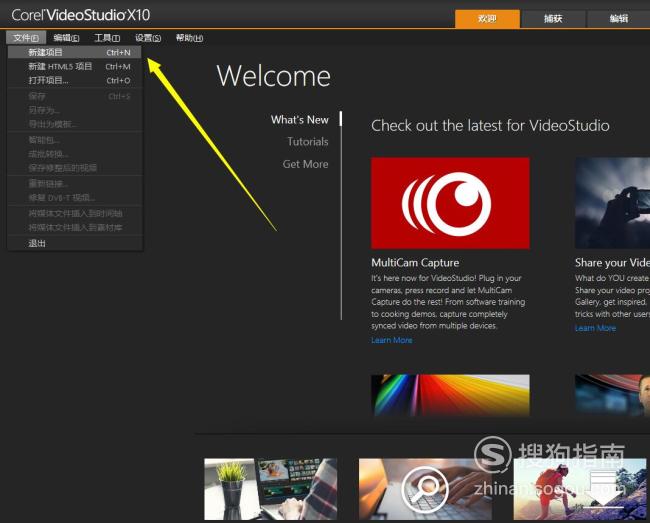This screenshot has height=523, width=650.
Task: Click the MultiCam Capture red logo image
Action: tap(450, 203)
